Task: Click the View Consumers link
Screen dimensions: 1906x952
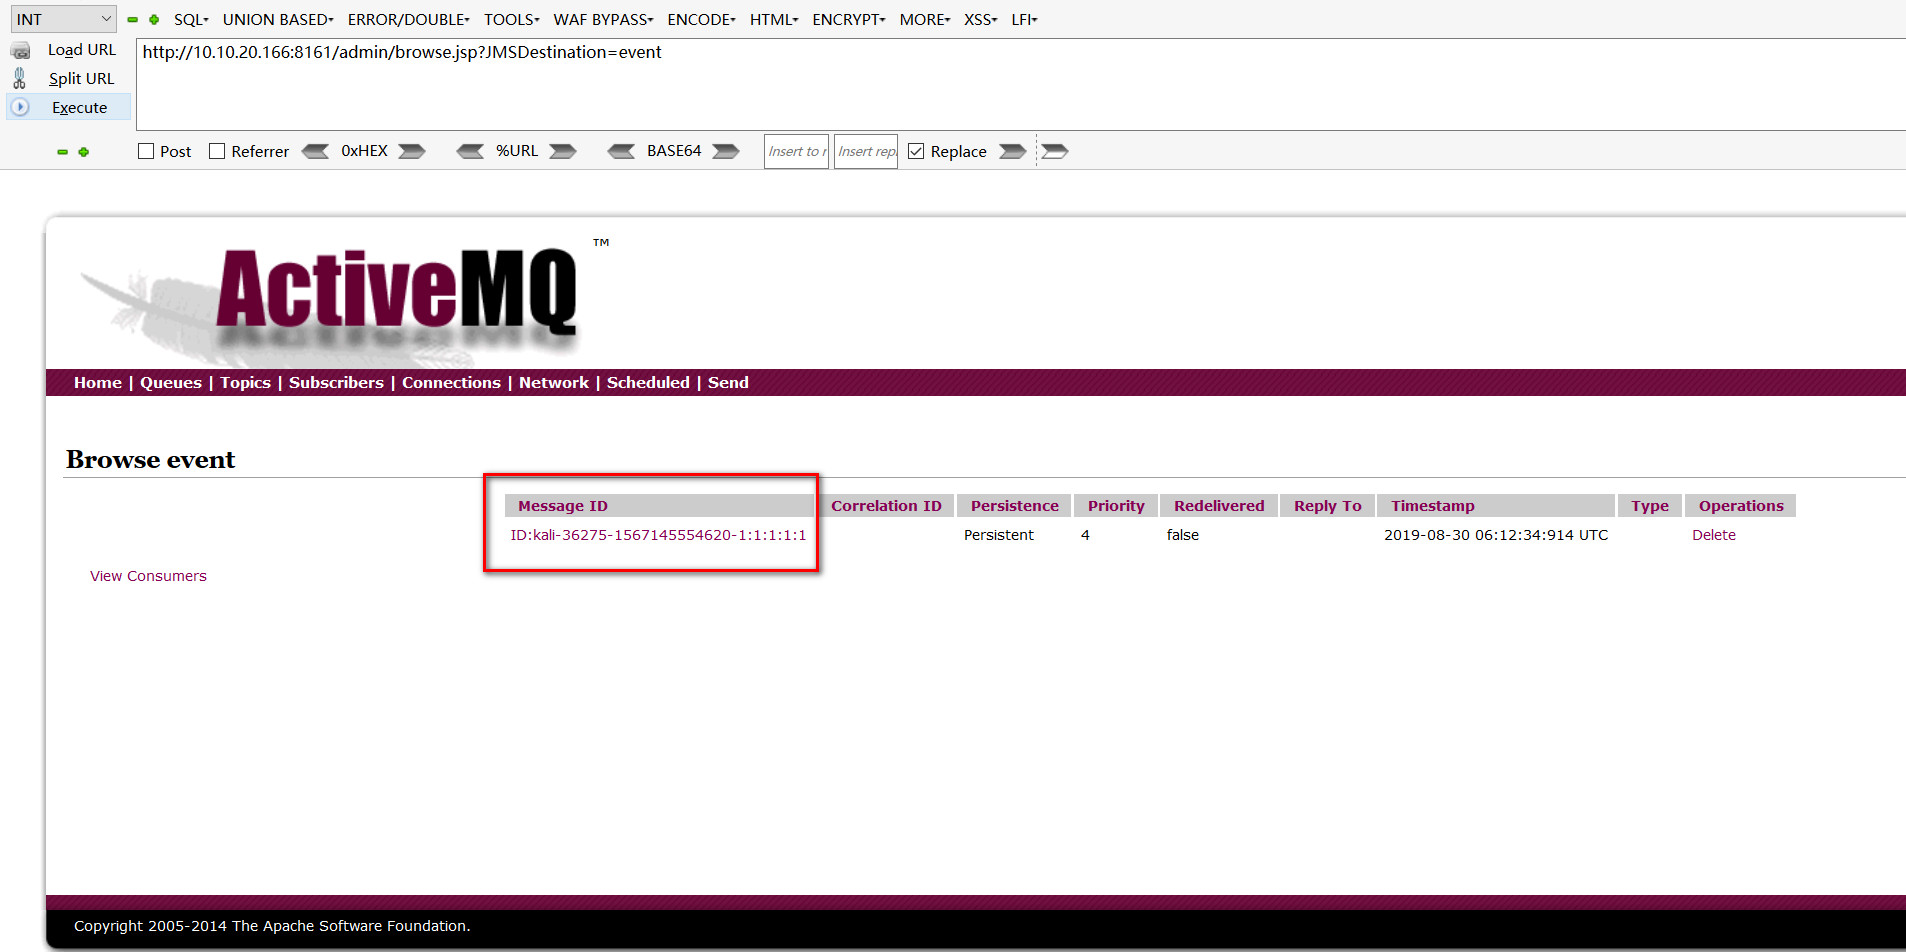Action: pos(148,576)
